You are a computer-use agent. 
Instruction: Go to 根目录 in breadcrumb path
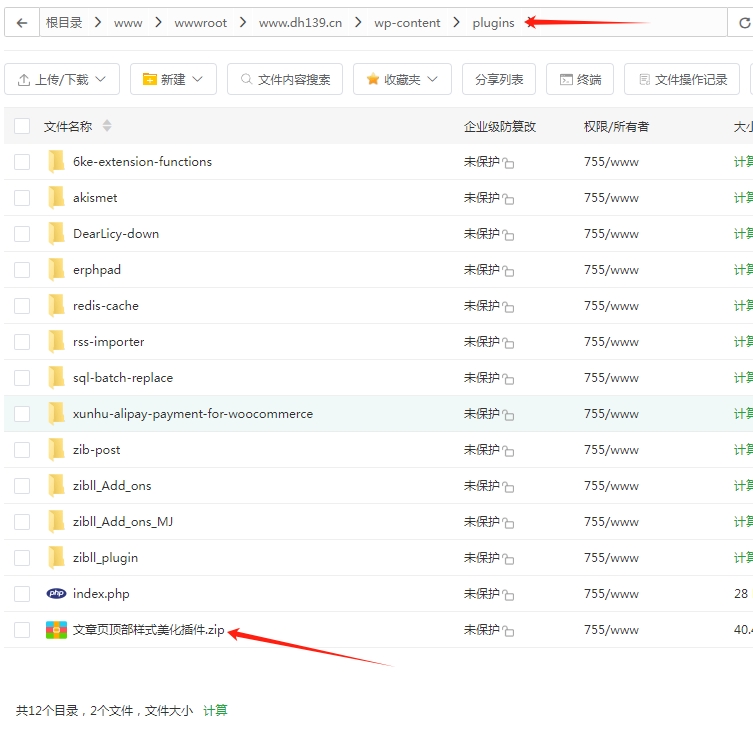[64, 23]
